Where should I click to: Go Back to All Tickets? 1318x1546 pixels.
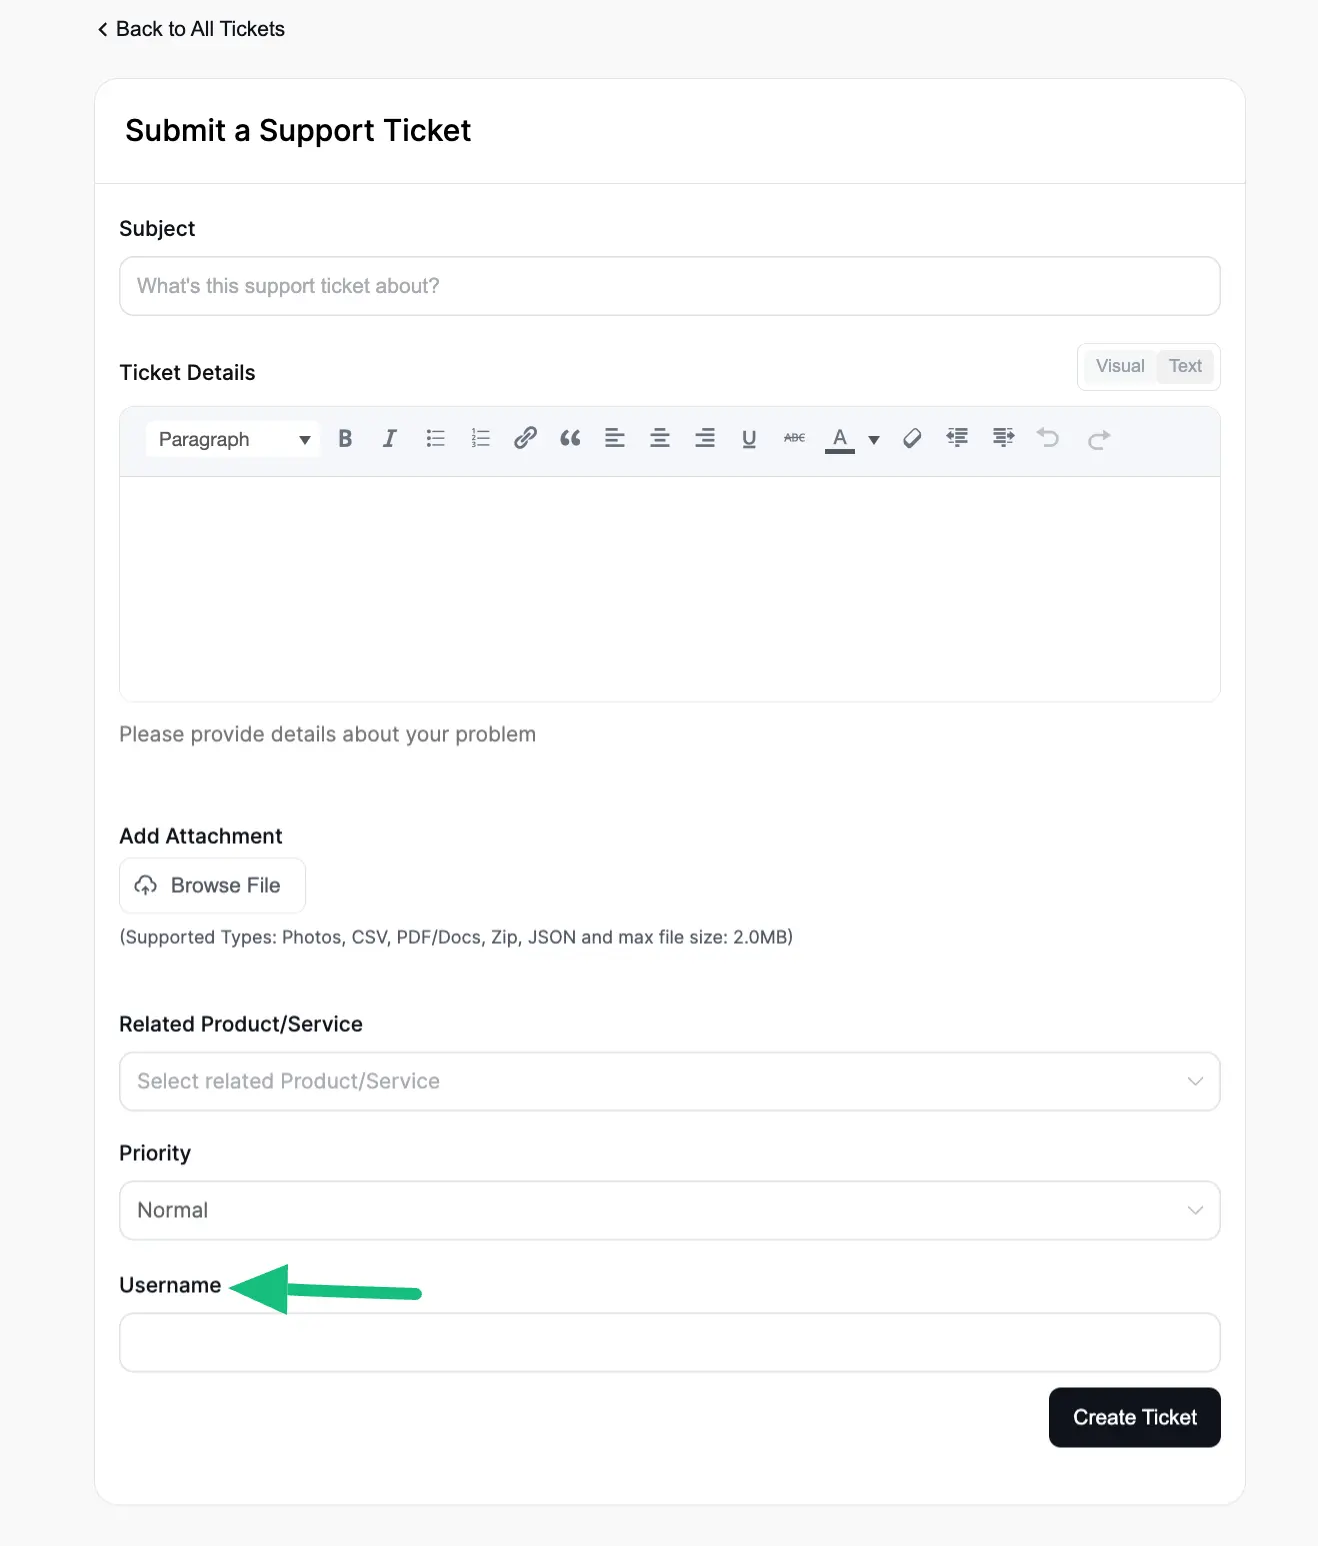point(190,29)
